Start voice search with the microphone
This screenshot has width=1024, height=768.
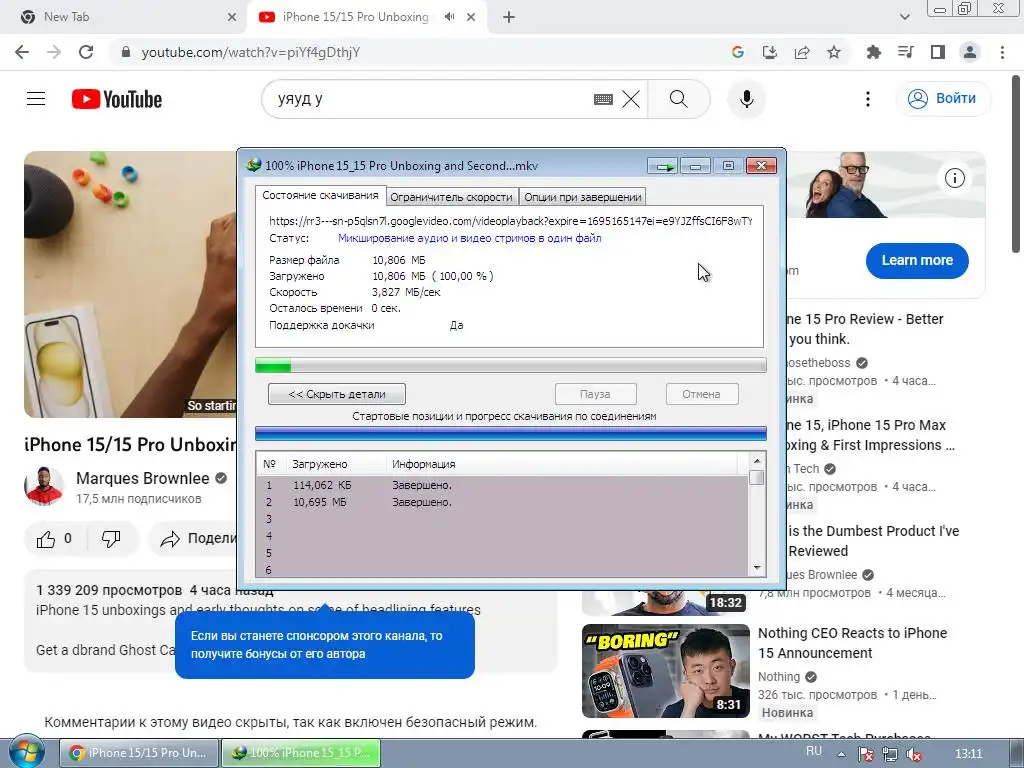tap(746, 99)
